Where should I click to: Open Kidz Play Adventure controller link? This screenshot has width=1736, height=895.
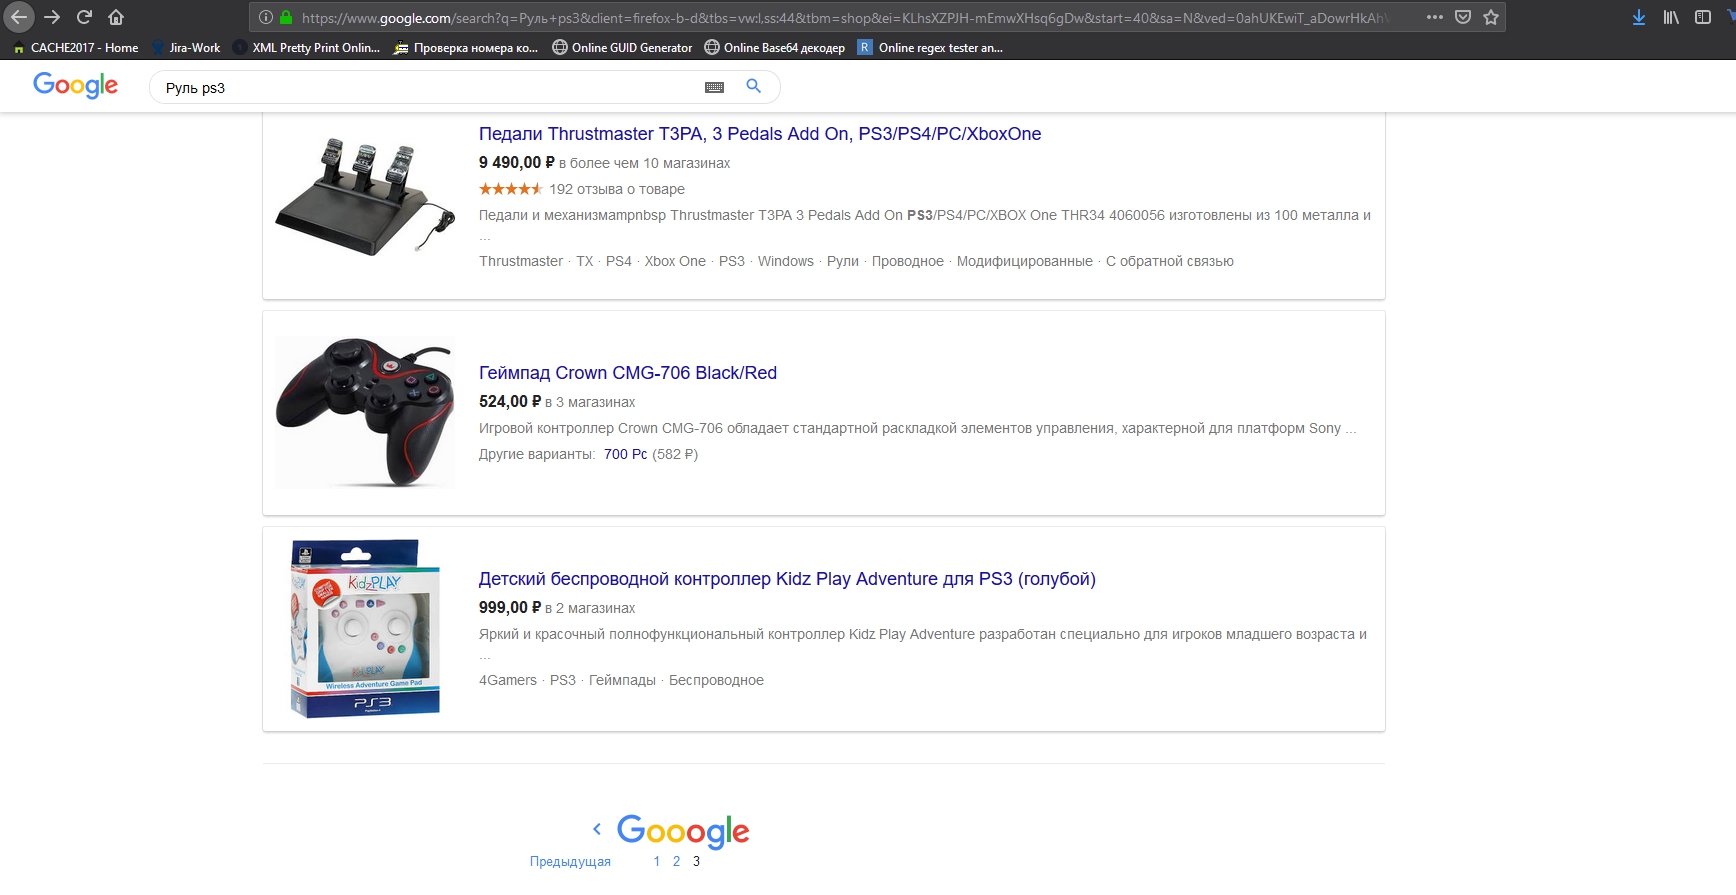click(787, 579)
